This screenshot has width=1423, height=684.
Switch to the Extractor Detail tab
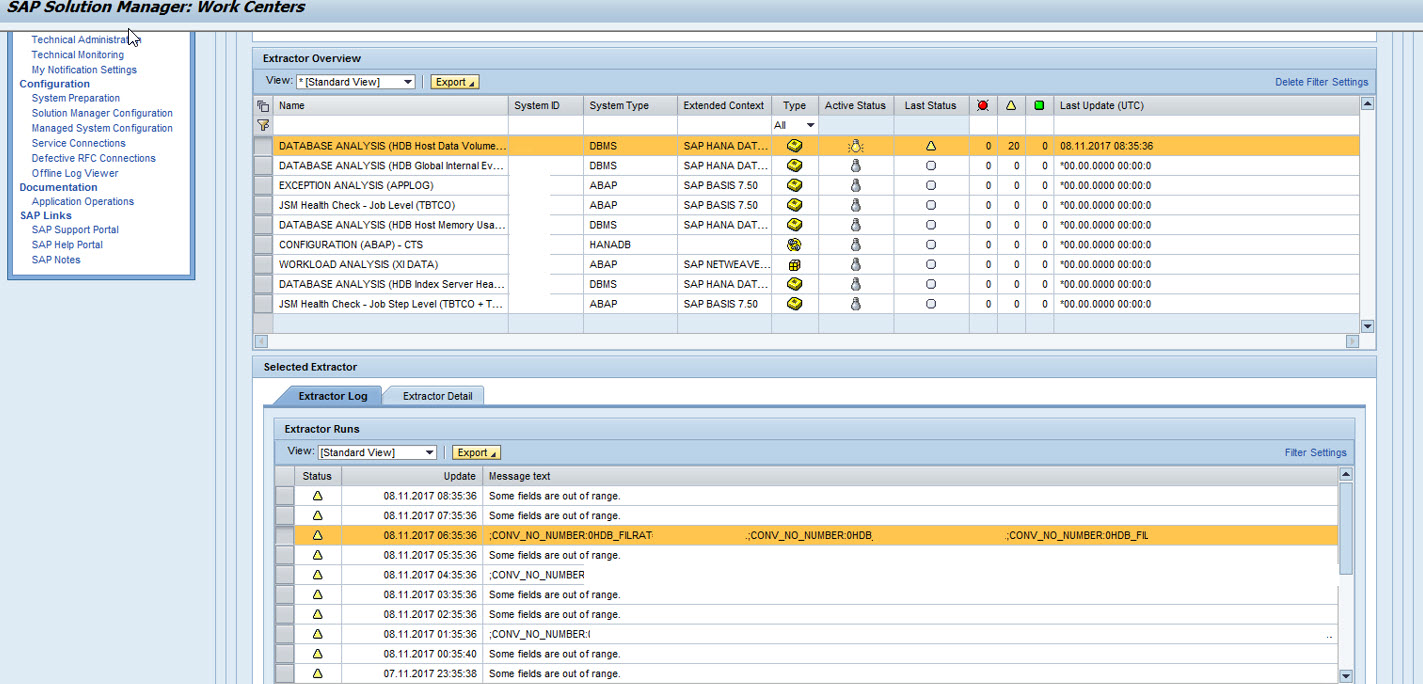(437, 396)
